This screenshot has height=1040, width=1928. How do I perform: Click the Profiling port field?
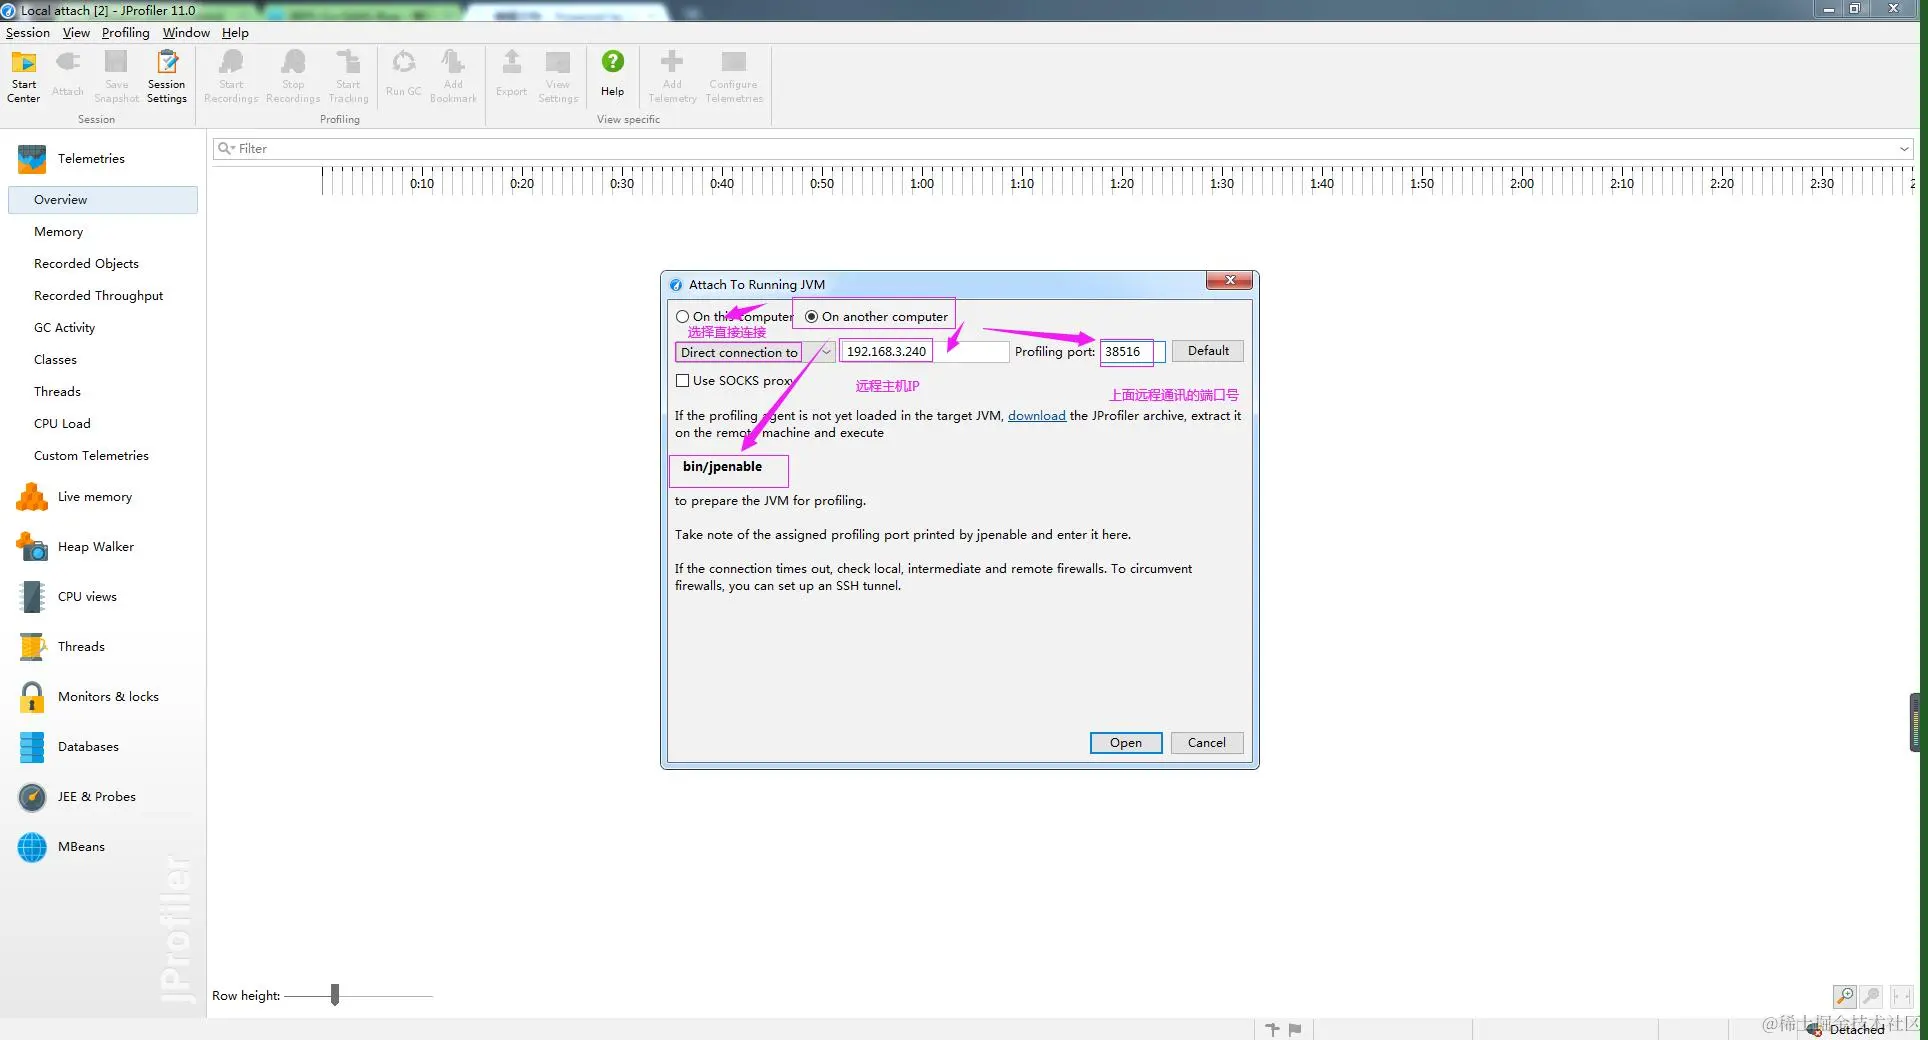(1132, 352)
